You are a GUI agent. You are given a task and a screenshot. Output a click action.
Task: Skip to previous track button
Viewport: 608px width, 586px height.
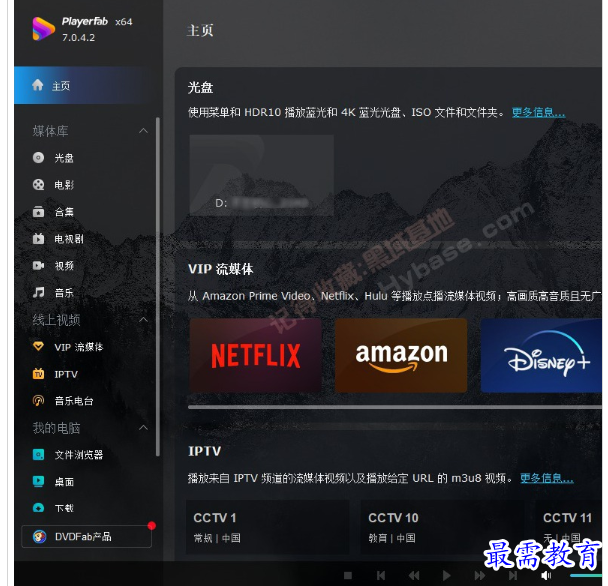pyautogui.click(x=381, y=576)
